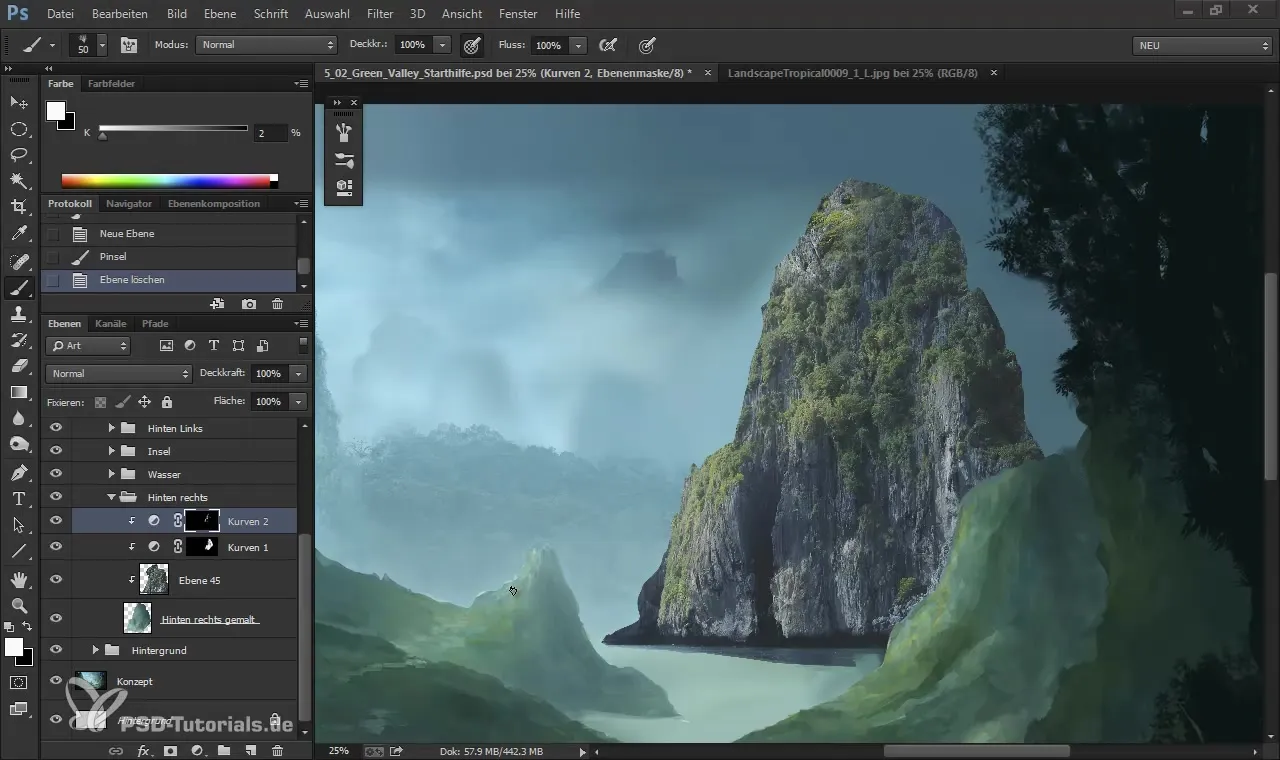Select the Zoom tool

click(18, 605)
